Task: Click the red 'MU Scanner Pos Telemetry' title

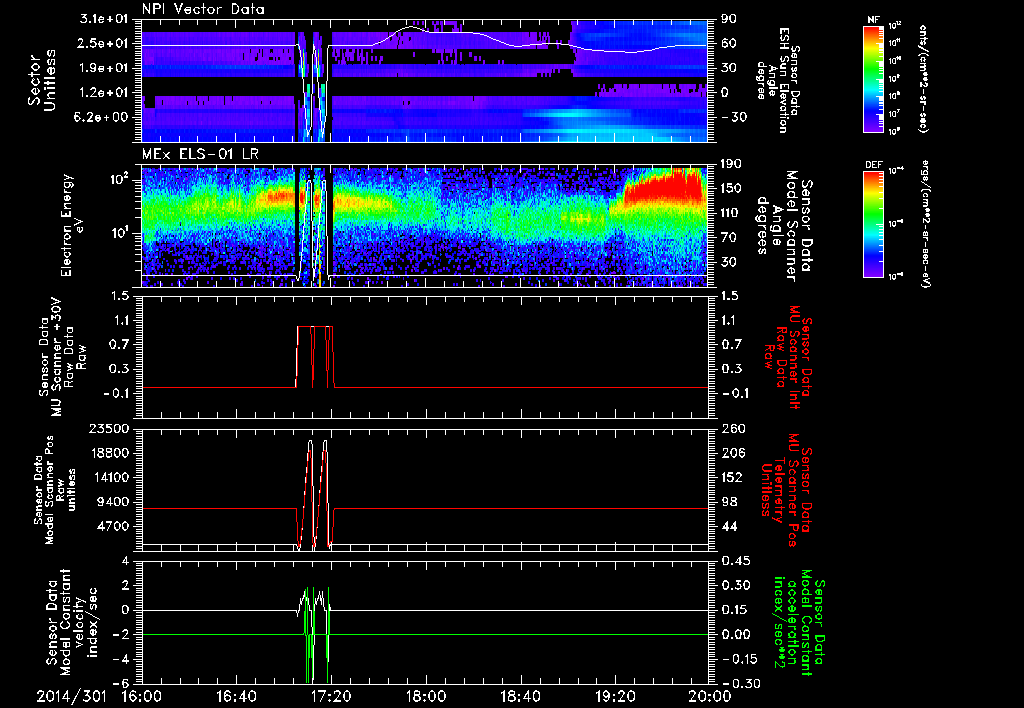Action: pyautogui.click(x=787, y=490)
